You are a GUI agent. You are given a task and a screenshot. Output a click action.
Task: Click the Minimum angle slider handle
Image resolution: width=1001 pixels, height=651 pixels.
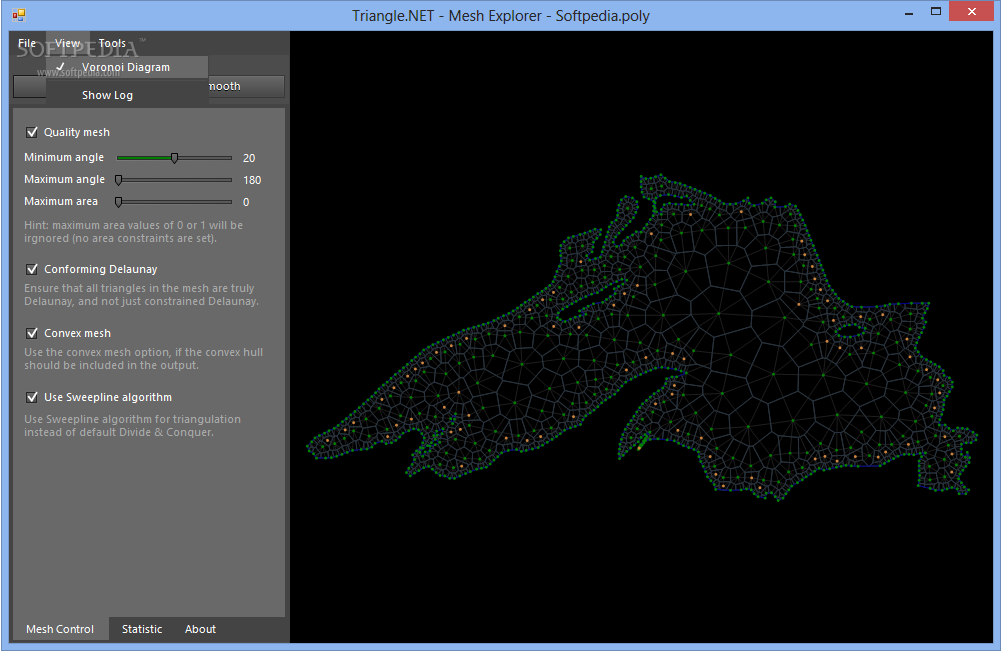click(x=174, y=158)
